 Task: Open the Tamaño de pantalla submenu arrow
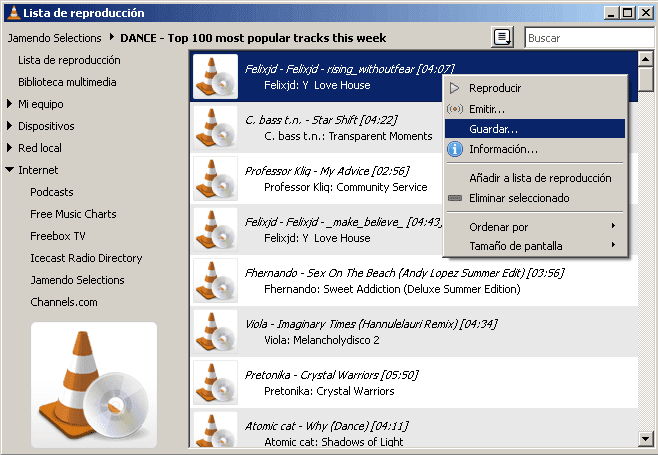pyautogui.click(x=614, y=245)
